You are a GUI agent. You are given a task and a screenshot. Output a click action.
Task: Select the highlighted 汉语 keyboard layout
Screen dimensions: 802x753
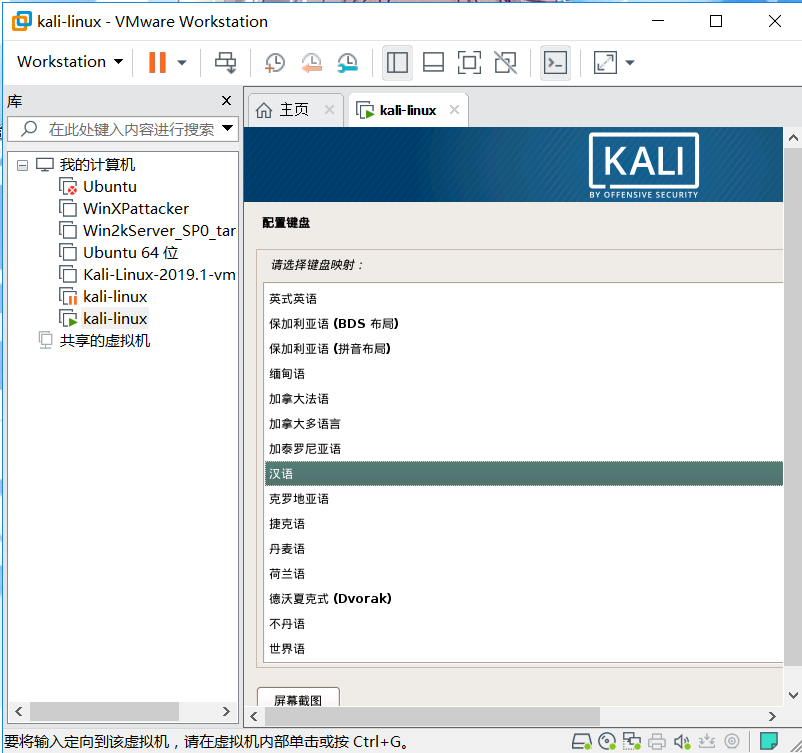tap(524, 474)
